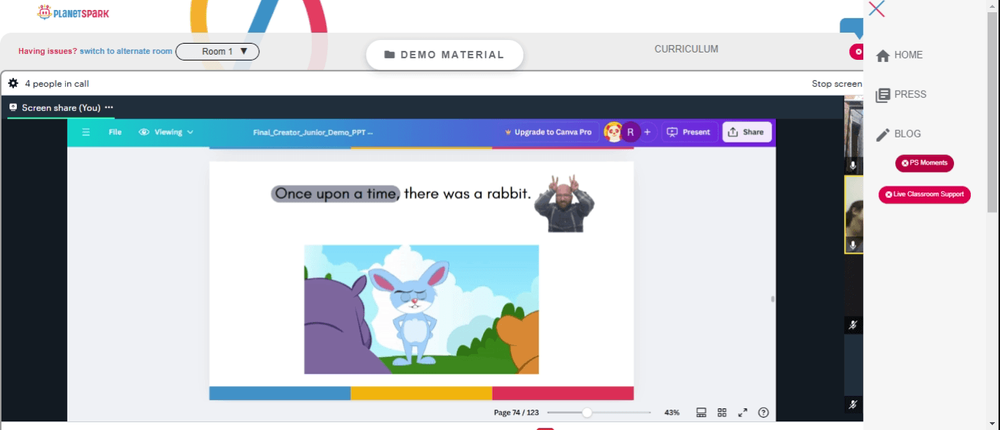Click the muted mic icon on the bottom participant tile

click(x=853, y=404)
